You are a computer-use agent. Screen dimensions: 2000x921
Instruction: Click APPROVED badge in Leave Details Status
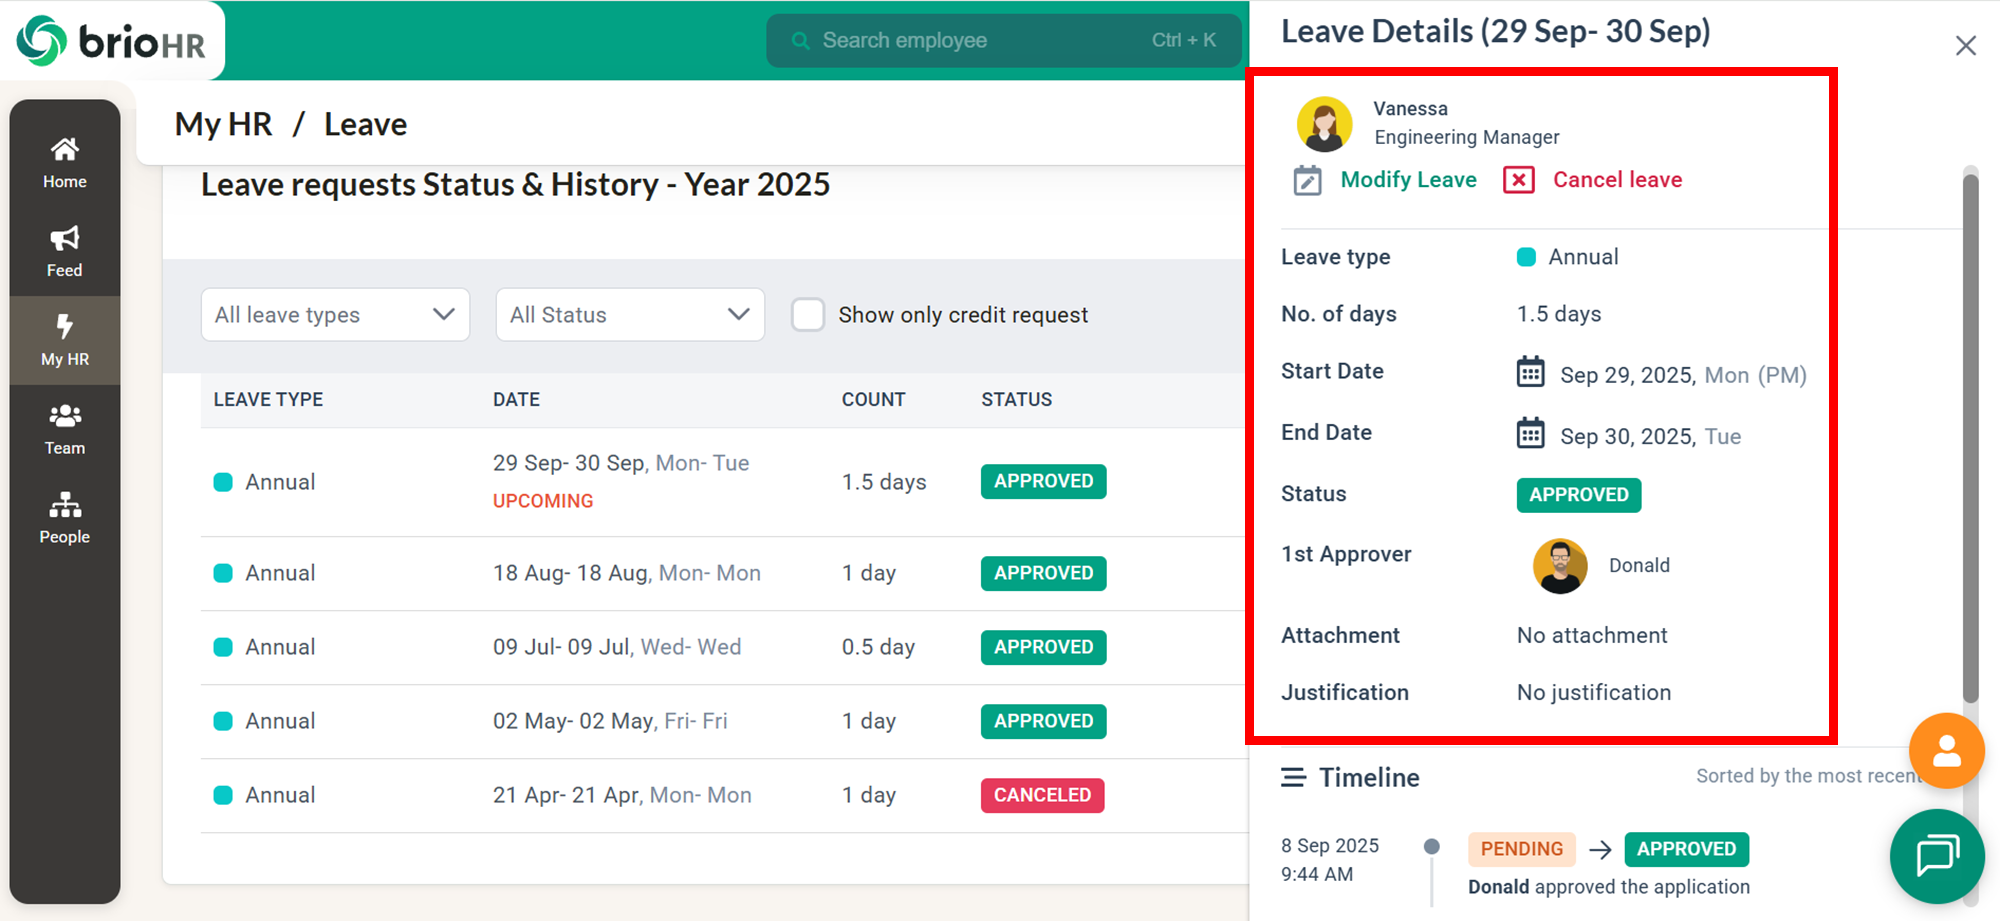point(1578,495)
